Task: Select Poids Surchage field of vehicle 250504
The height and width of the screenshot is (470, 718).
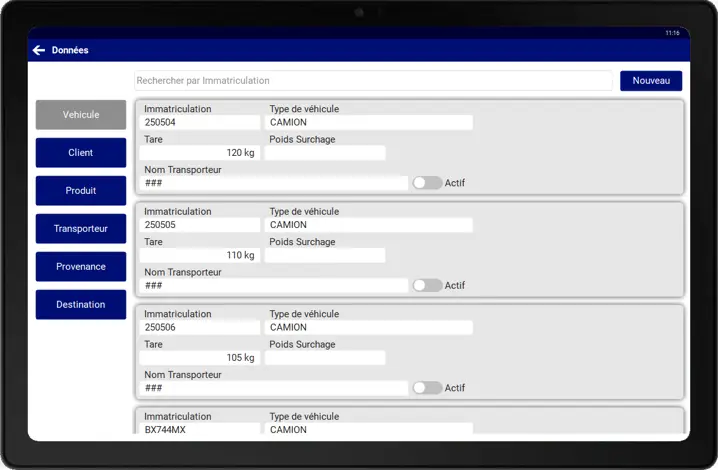Action: 325,153
